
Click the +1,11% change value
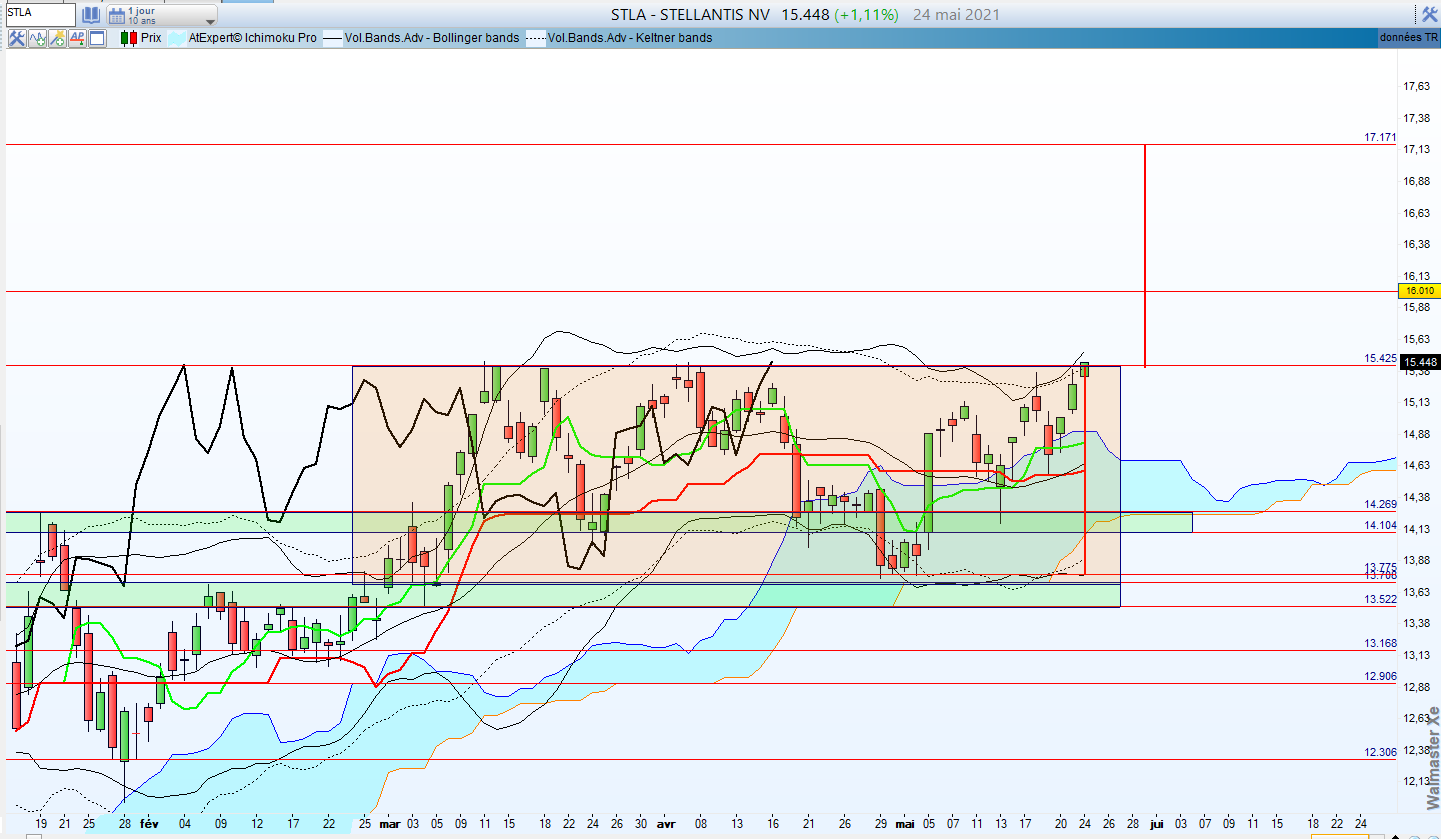pos(868,15)
